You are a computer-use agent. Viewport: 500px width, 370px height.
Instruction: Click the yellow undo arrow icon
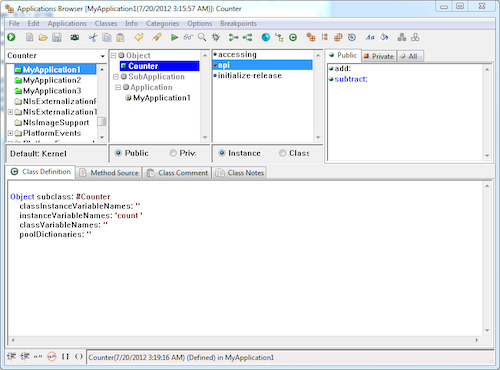point(139,37)
